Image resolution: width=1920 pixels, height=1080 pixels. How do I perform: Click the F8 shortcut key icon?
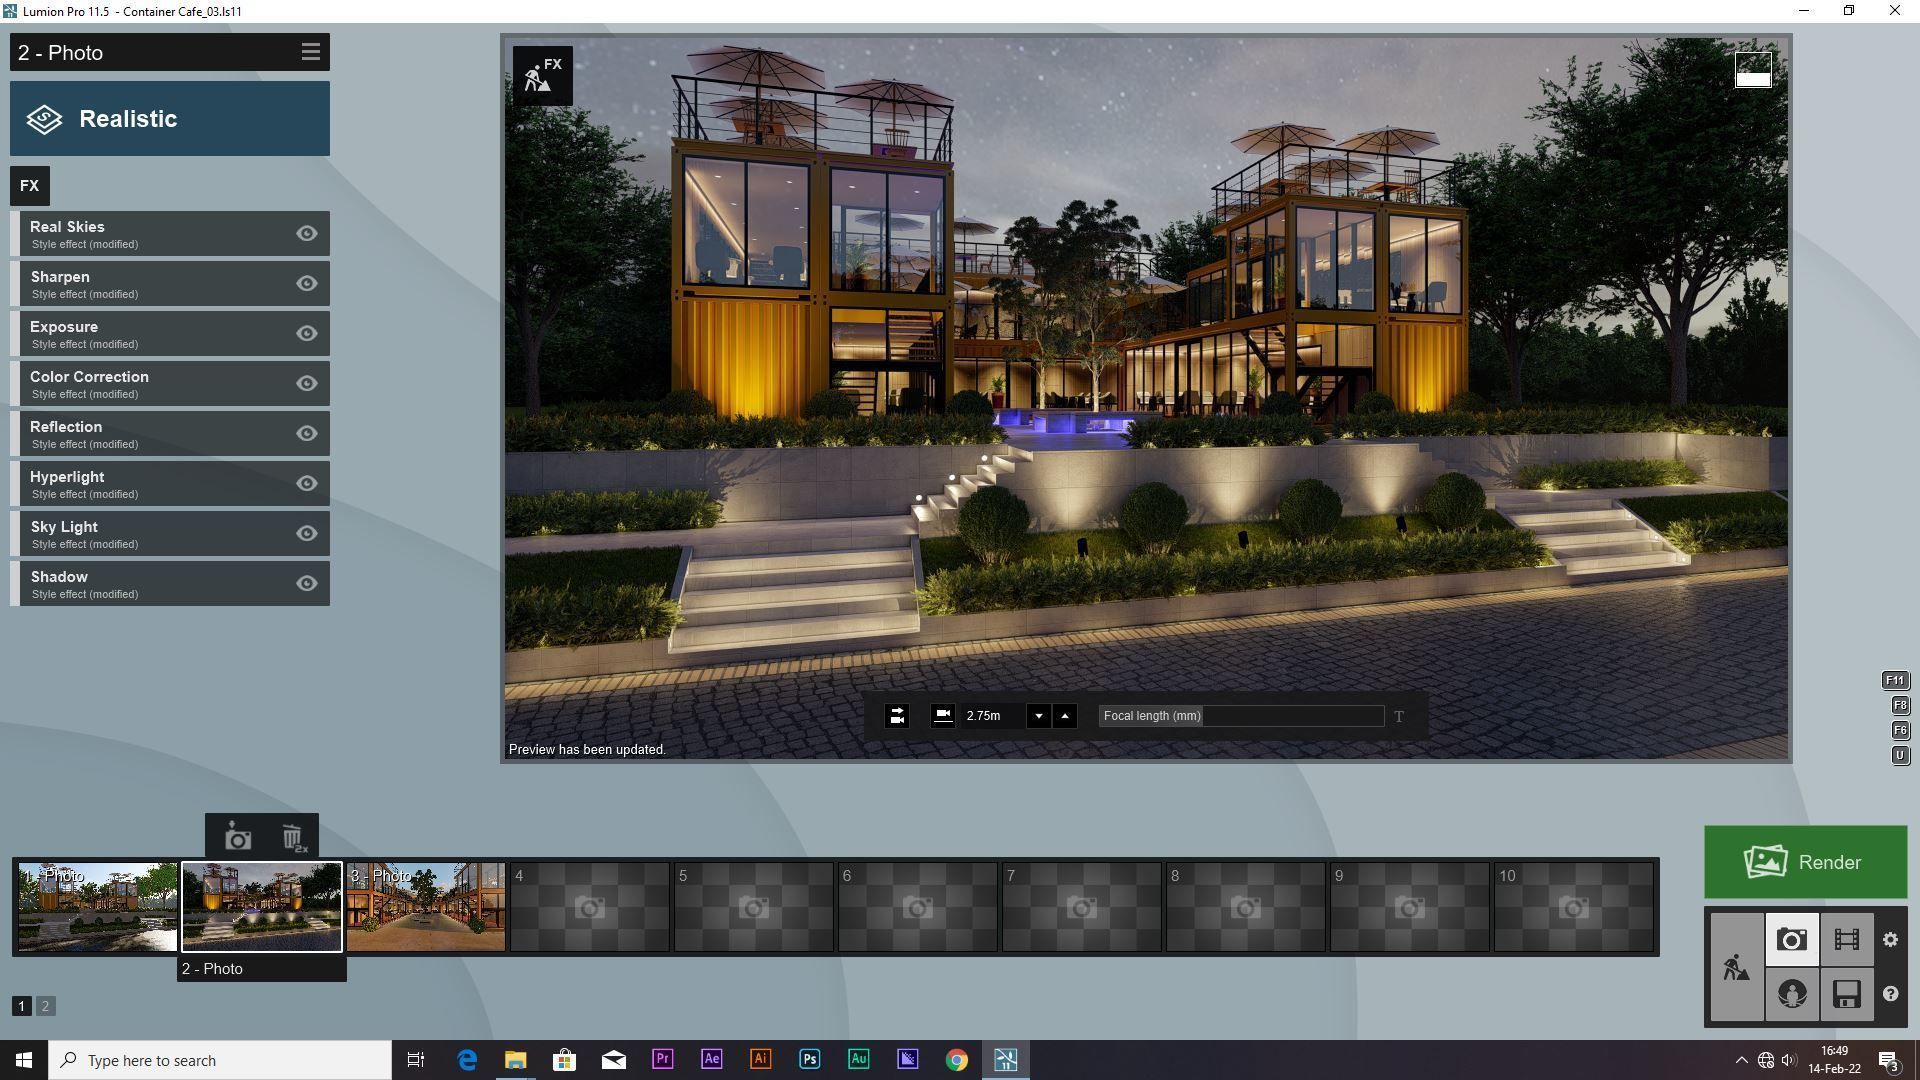(1900, 705)
